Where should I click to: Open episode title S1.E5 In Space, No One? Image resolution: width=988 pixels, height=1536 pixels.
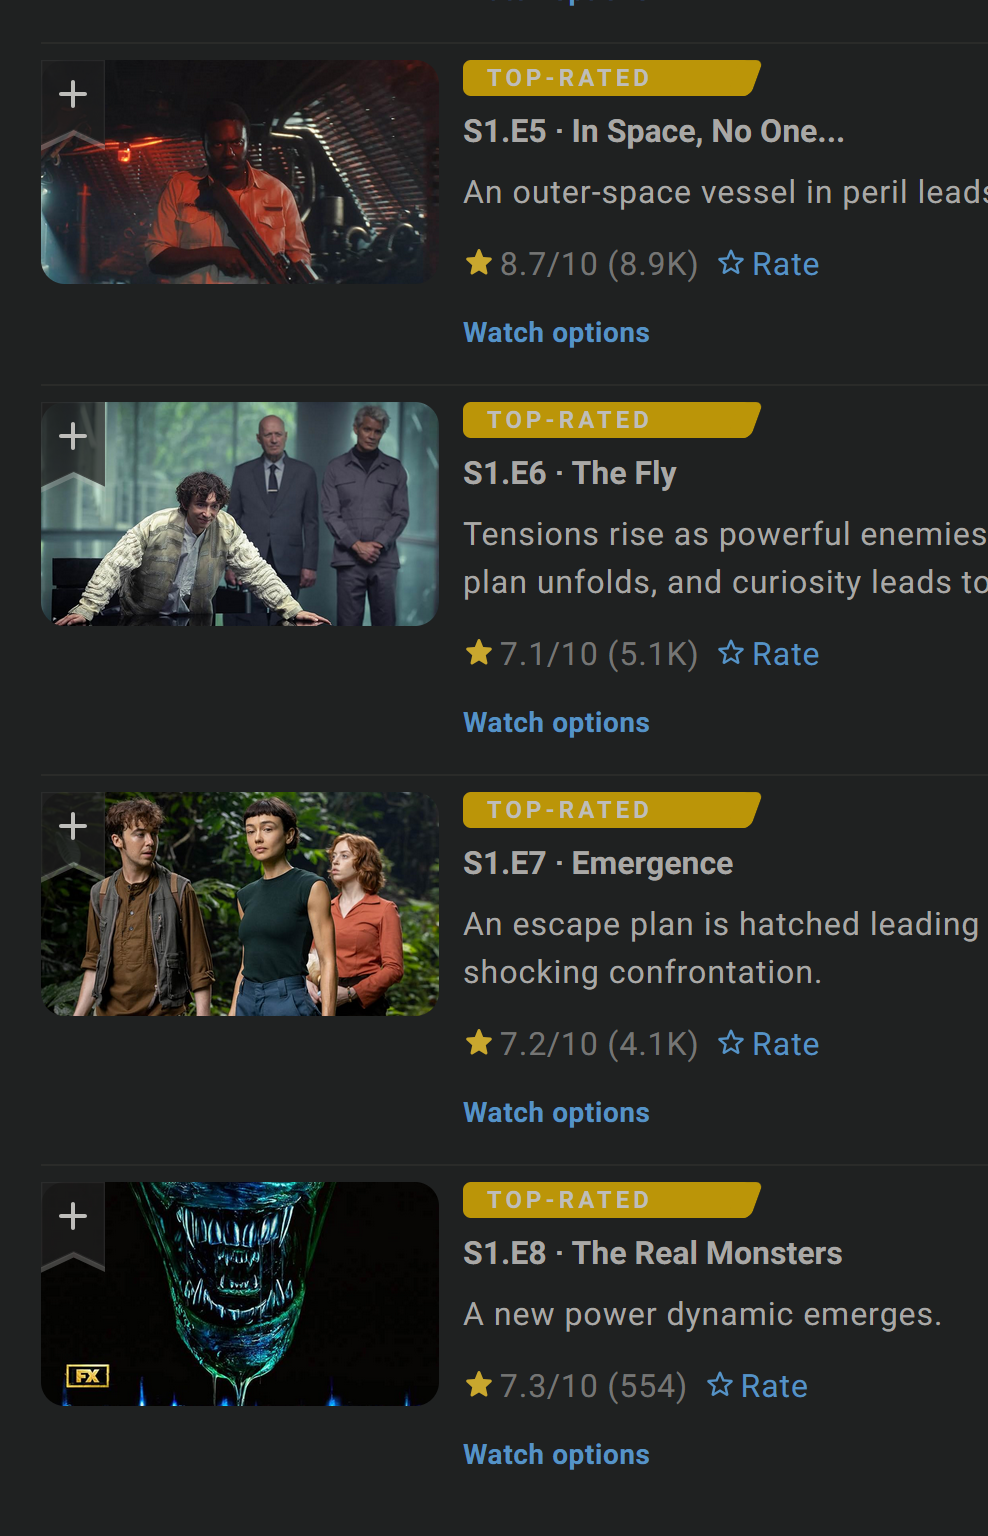(x=653, y=132)
